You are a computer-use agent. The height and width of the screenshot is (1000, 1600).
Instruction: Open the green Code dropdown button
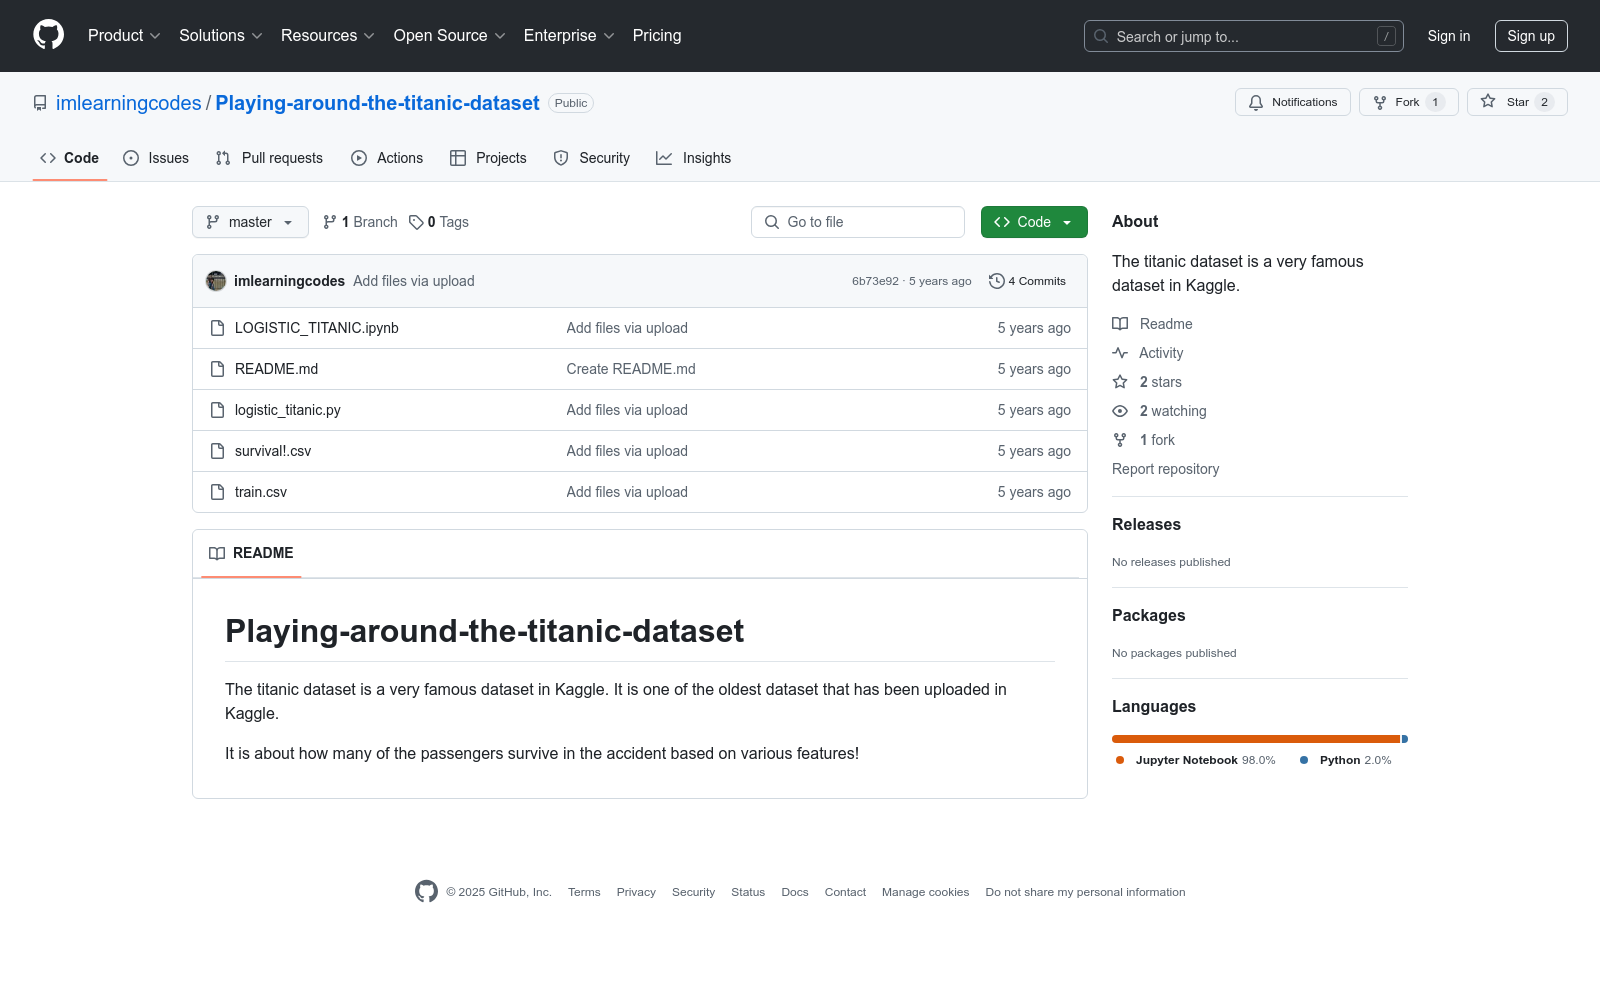point(1034,222)
